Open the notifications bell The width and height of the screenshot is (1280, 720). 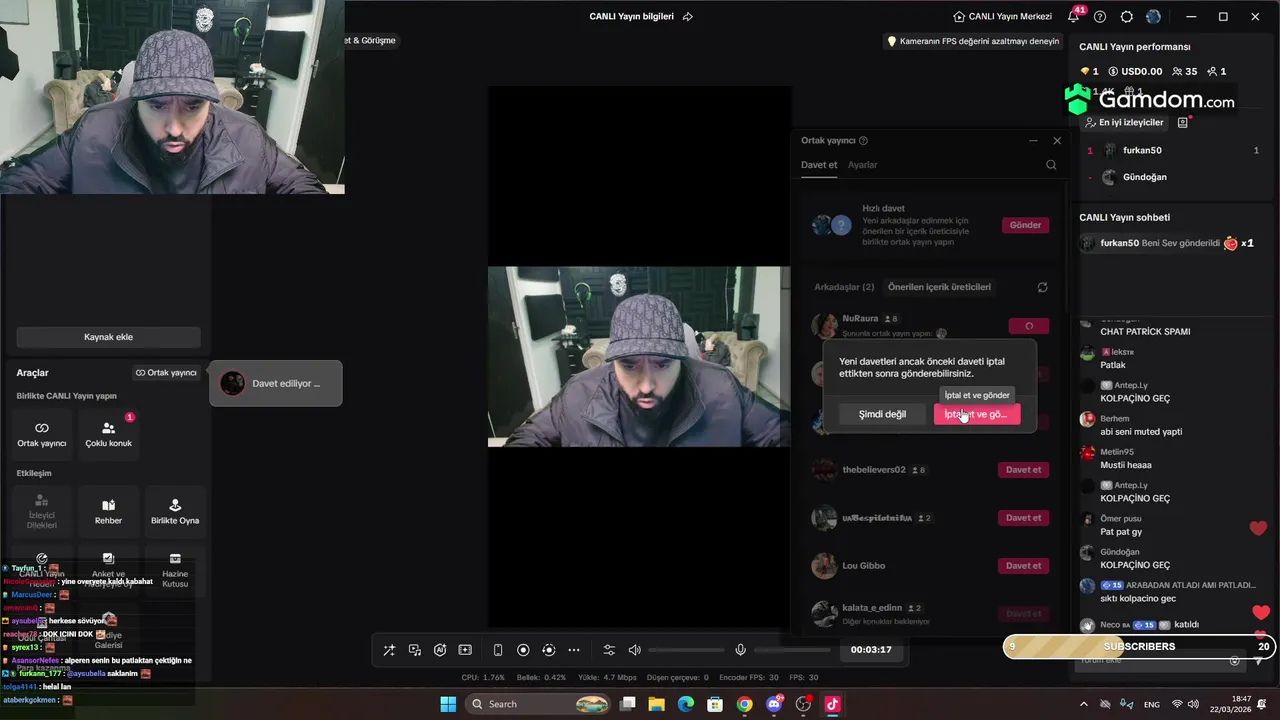click(x=1073, y=16)
